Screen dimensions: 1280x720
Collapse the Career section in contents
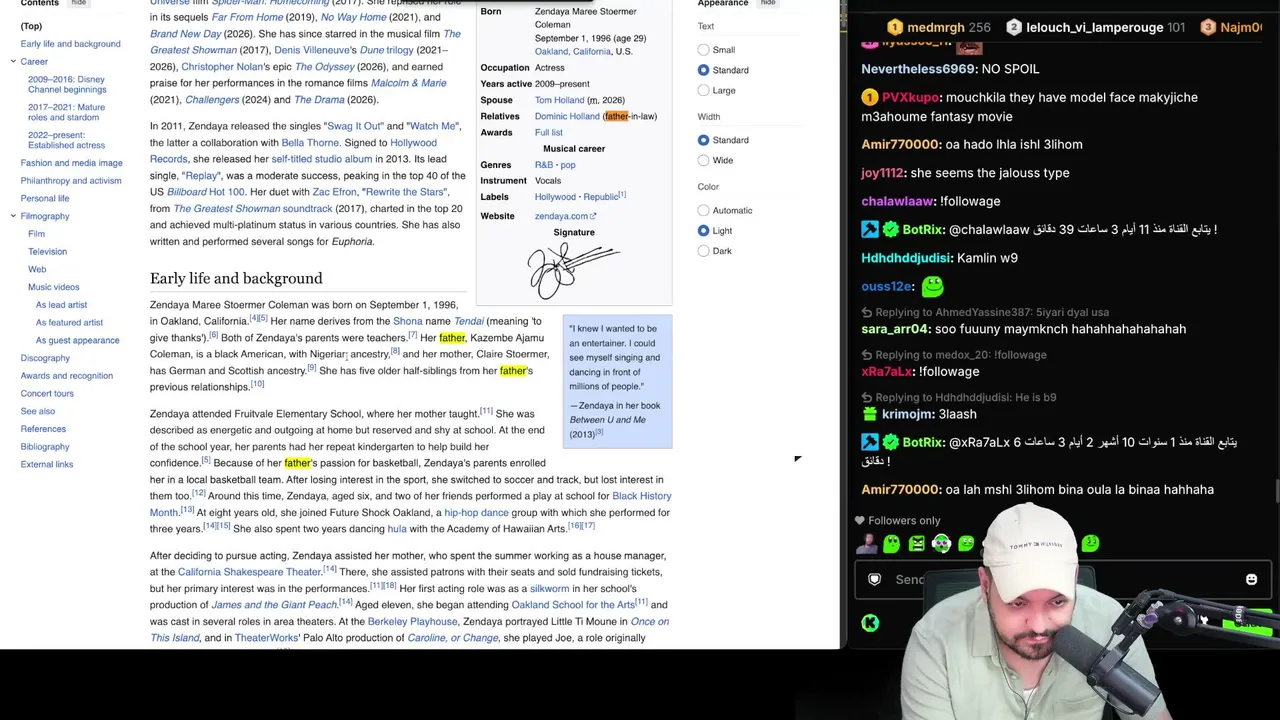pos(13,62)
